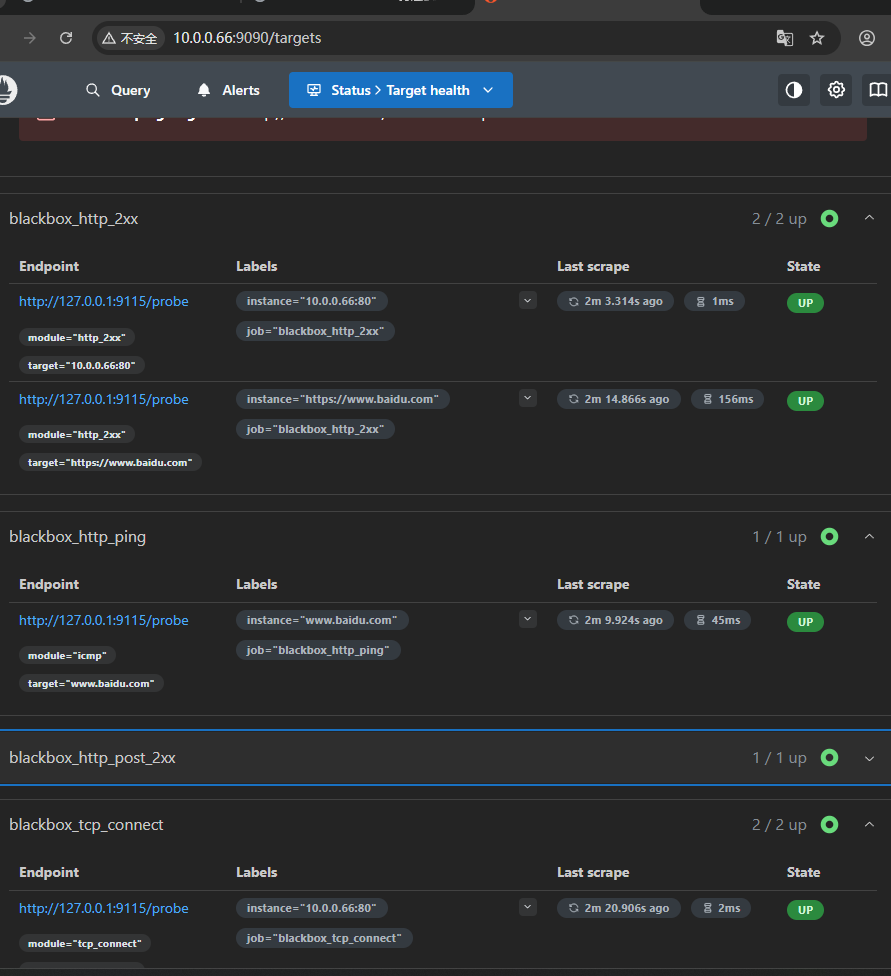
Task: Open probe link for tcp_connect module
Action: coord(103,908)
